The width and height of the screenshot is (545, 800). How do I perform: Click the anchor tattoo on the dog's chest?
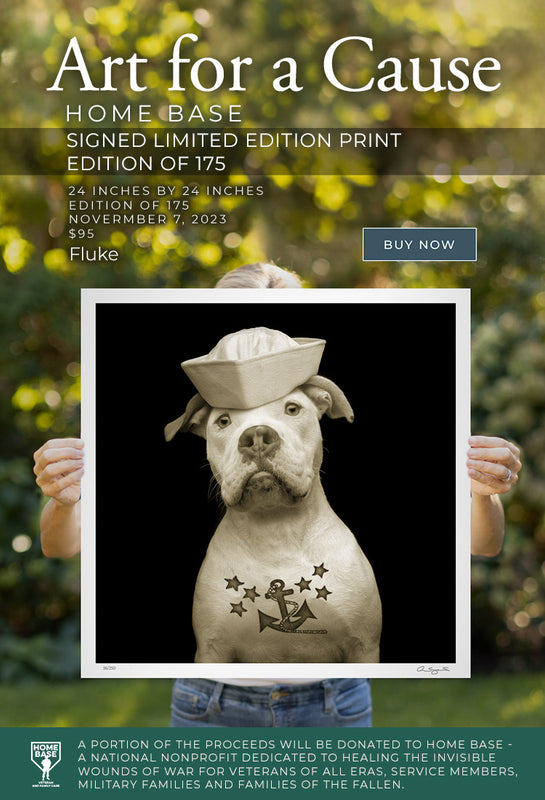point(287,607)
